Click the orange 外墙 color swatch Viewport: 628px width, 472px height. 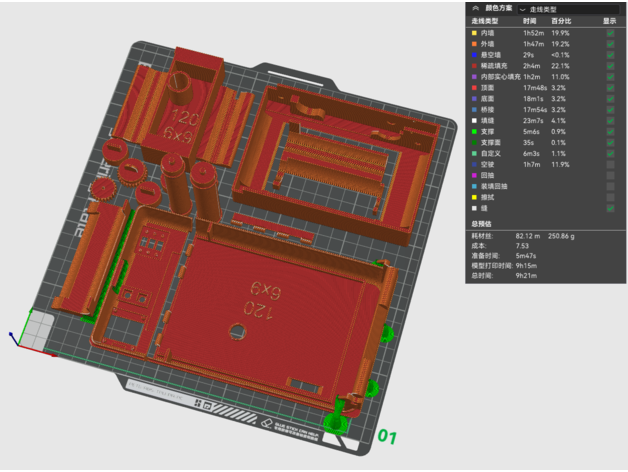tap(474, 44)
